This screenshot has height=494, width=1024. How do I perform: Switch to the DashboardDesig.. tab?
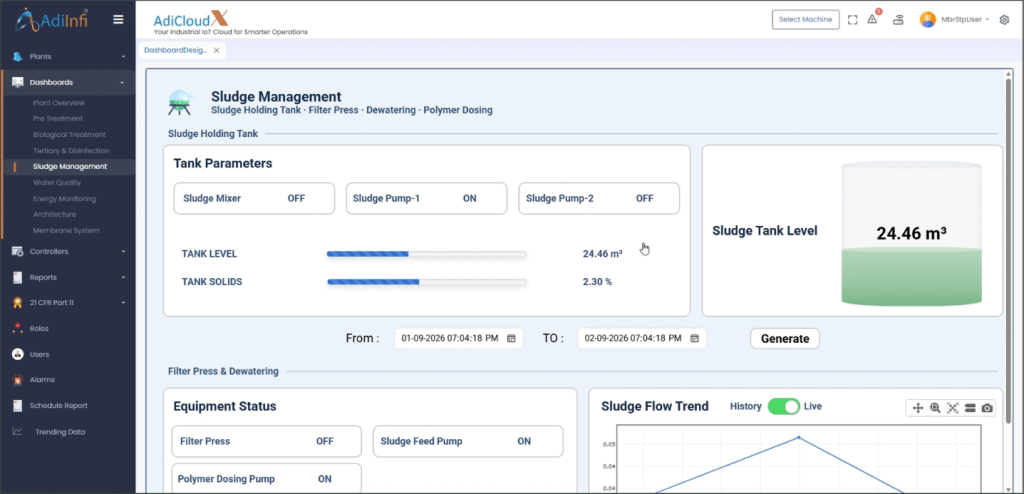click(176, 50)
